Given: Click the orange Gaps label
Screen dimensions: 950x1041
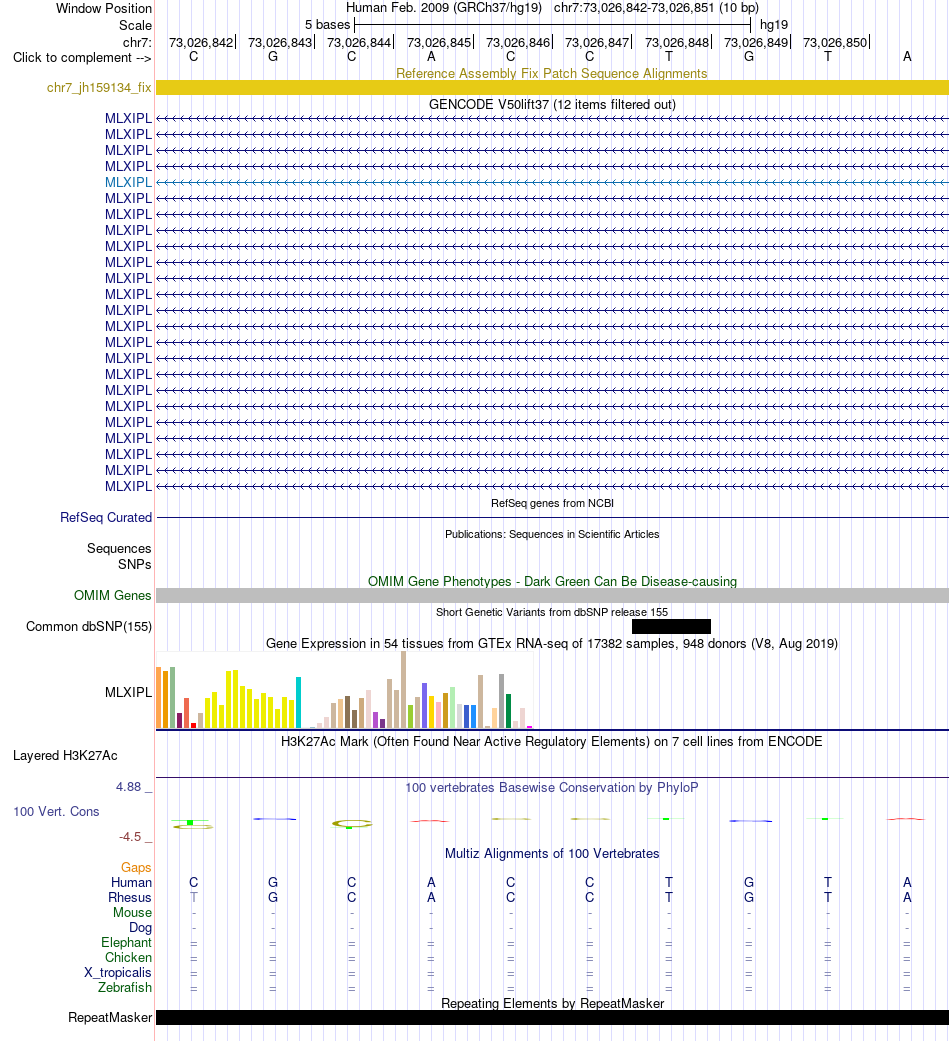Looking at the screenshot, I should tap(136, 868).
